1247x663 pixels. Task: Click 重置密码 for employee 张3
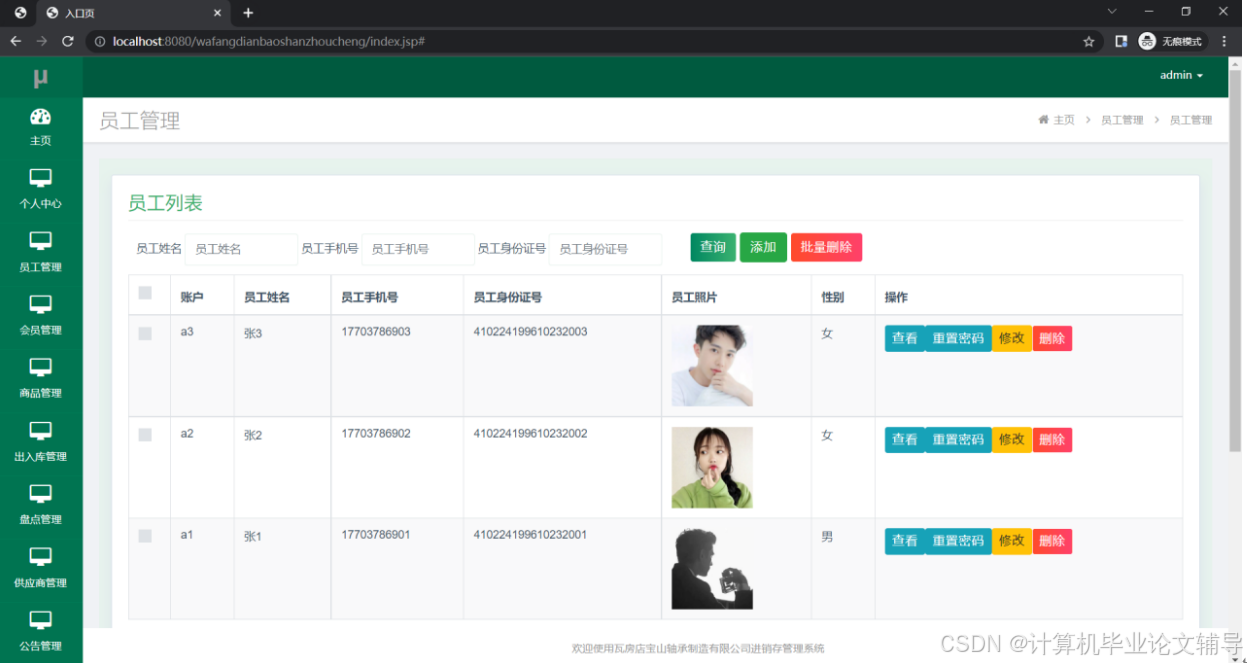coord(958,338)
